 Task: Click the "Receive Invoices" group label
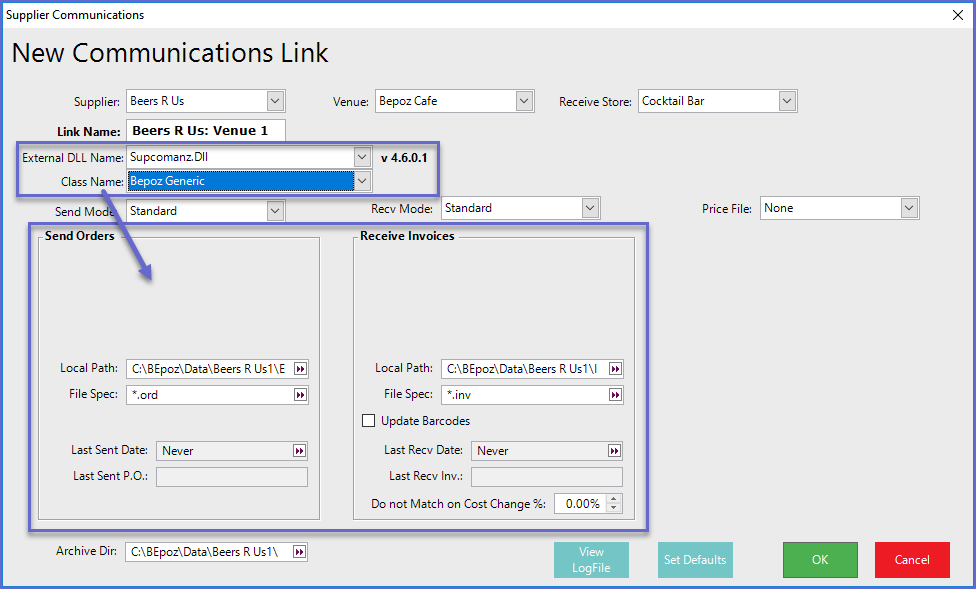pyautogui.click(x=407, y=236)
